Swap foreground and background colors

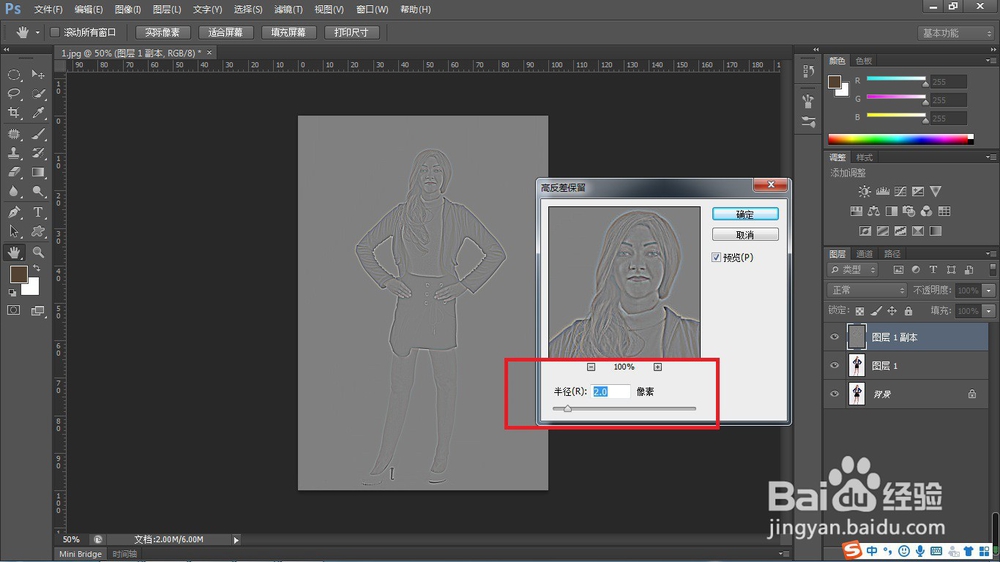36,268
